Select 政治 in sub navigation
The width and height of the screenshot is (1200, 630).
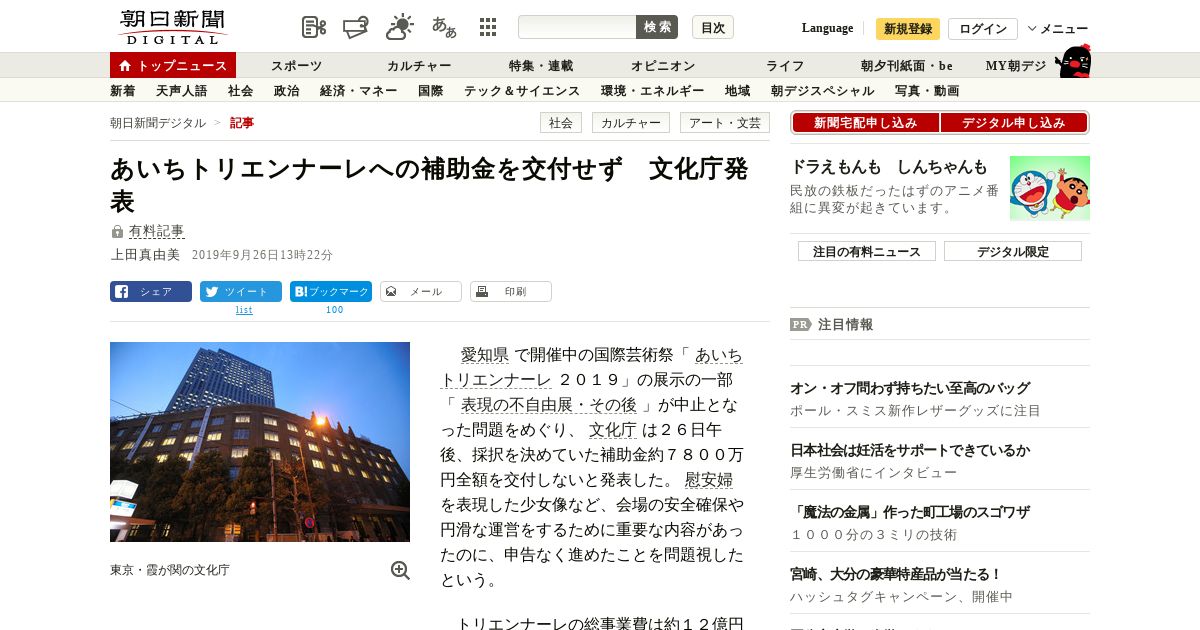tap(286, 91)
